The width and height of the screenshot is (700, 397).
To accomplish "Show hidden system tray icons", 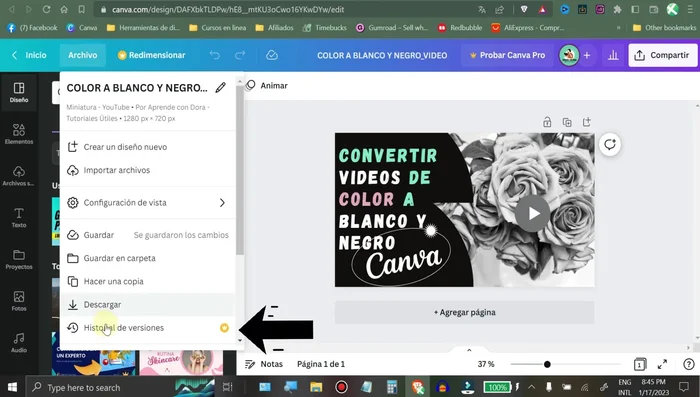I will (x=531, y=387).
